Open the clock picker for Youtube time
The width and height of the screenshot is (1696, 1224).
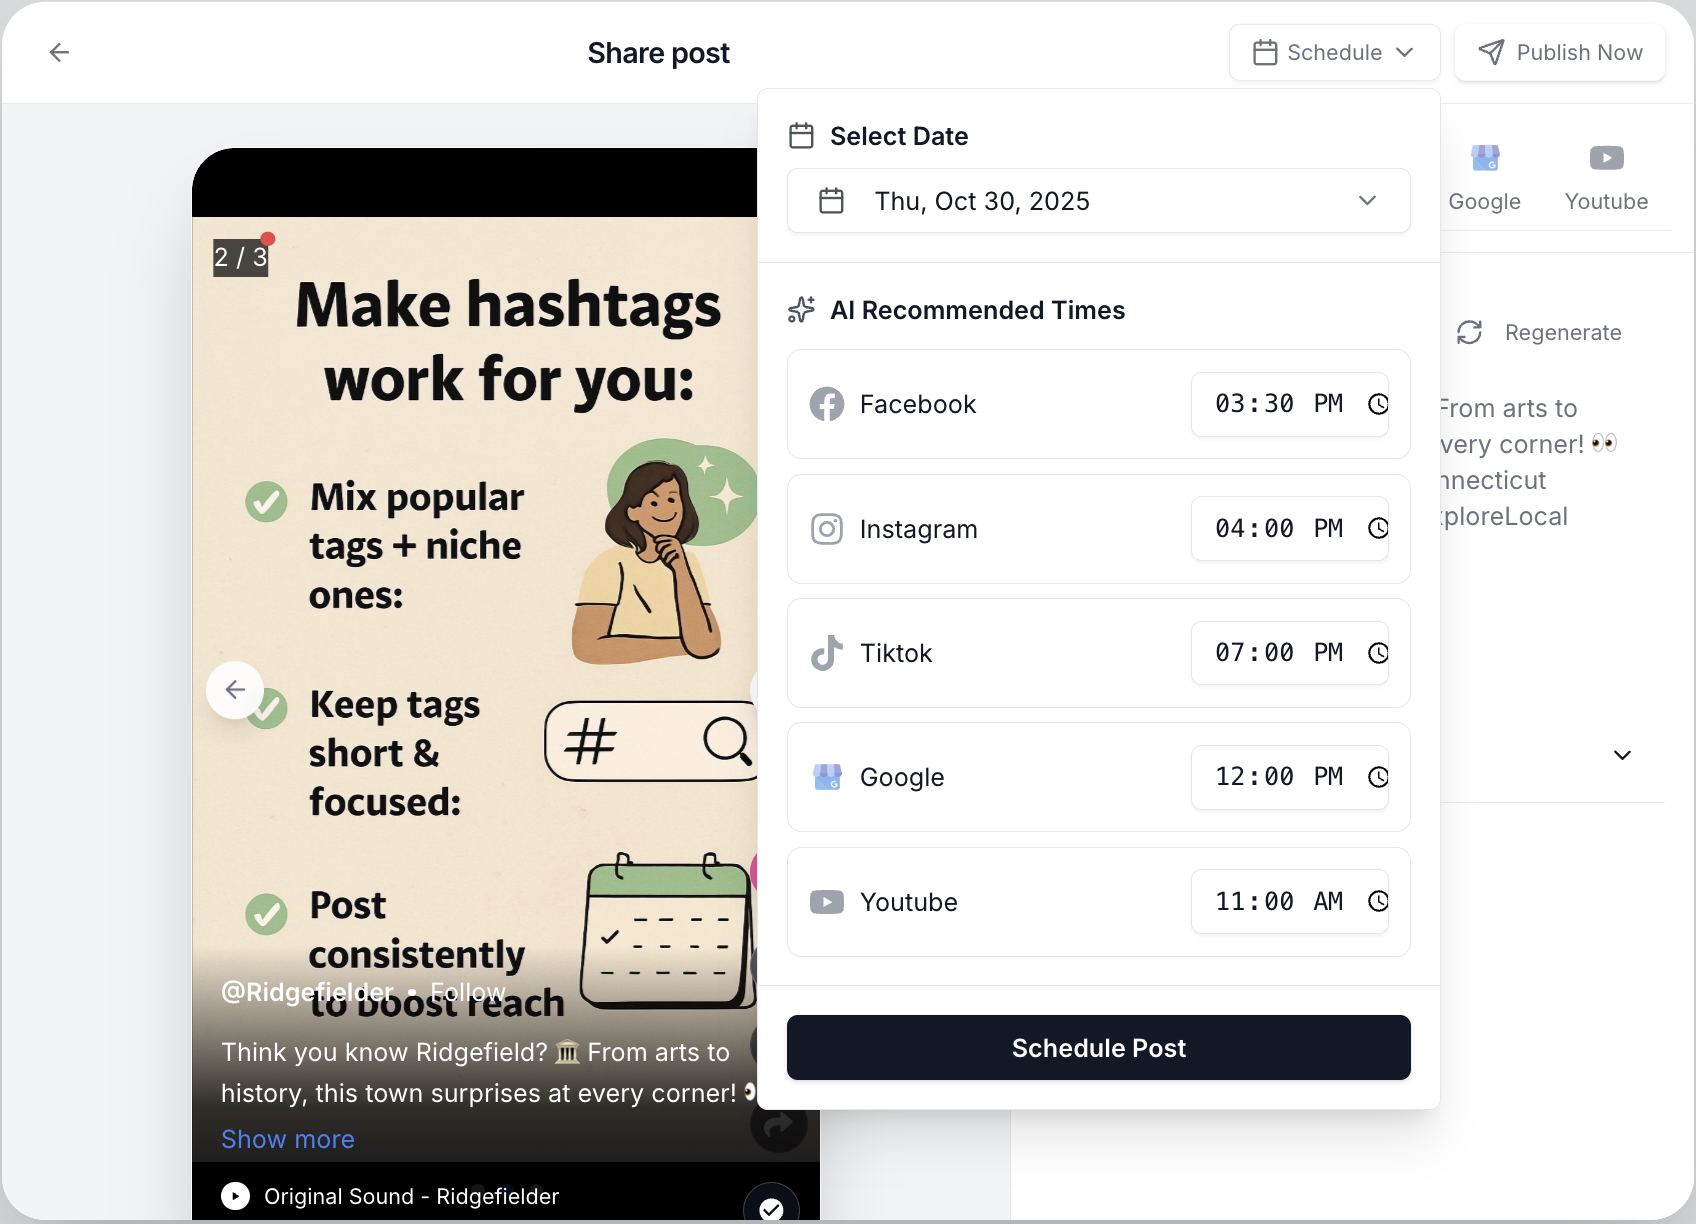pyautogui.click(x=1378, y=901)
